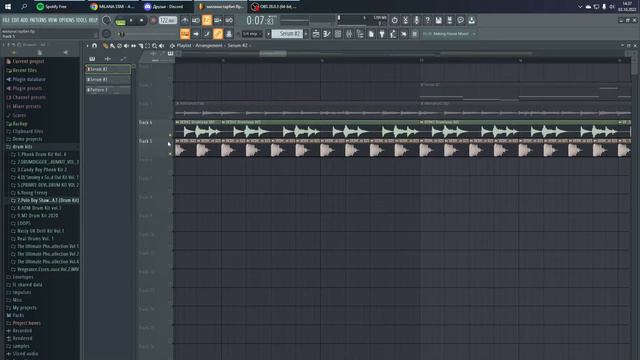640x360 pixels.
Task: Click the tempo field showing 122
Action: pos(167,20)
